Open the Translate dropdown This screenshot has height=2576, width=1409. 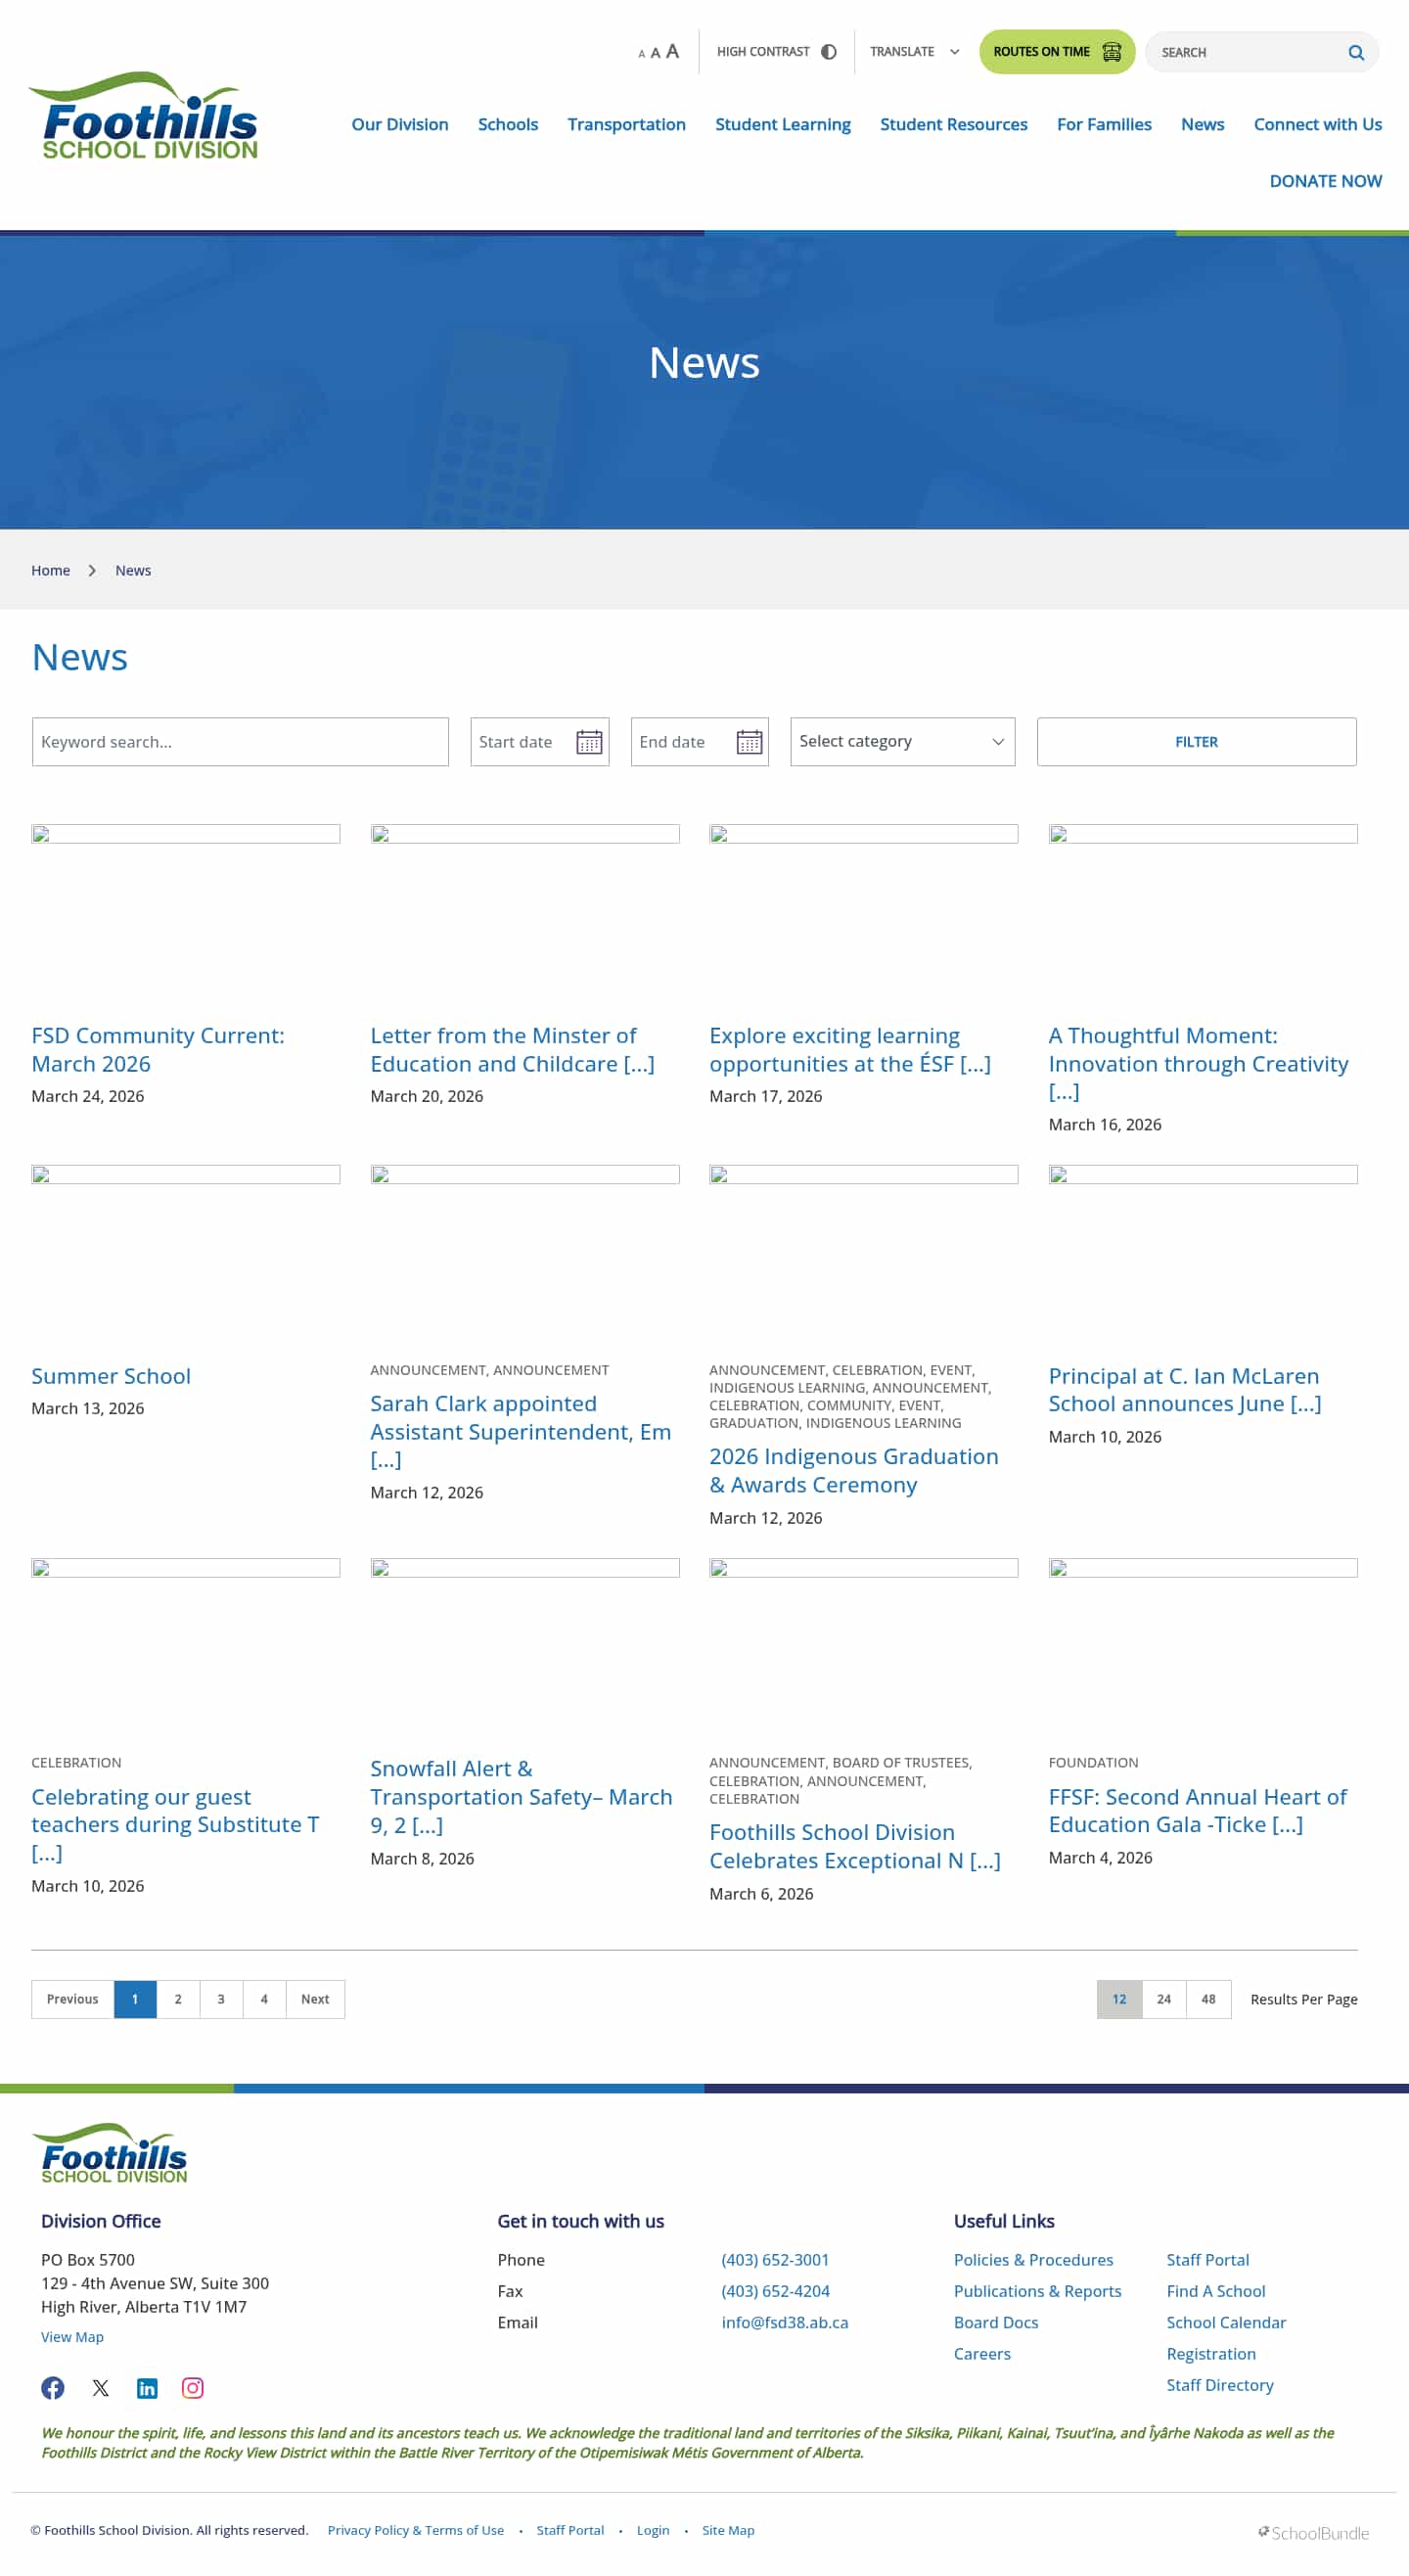tap(914, 52)
